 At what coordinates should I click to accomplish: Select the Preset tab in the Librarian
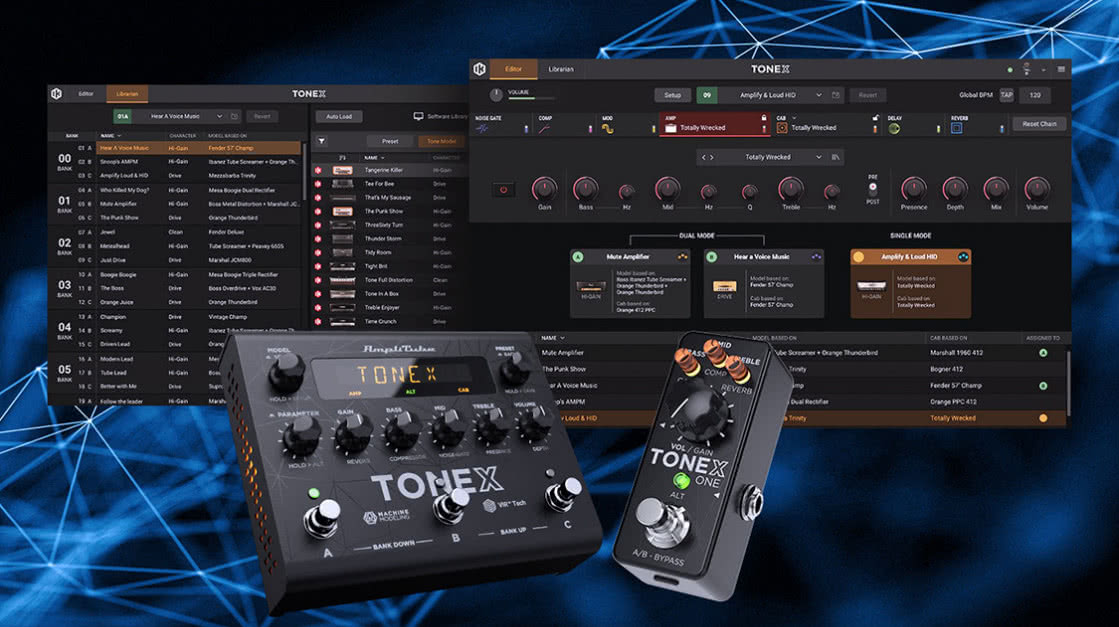click(390, 141)
